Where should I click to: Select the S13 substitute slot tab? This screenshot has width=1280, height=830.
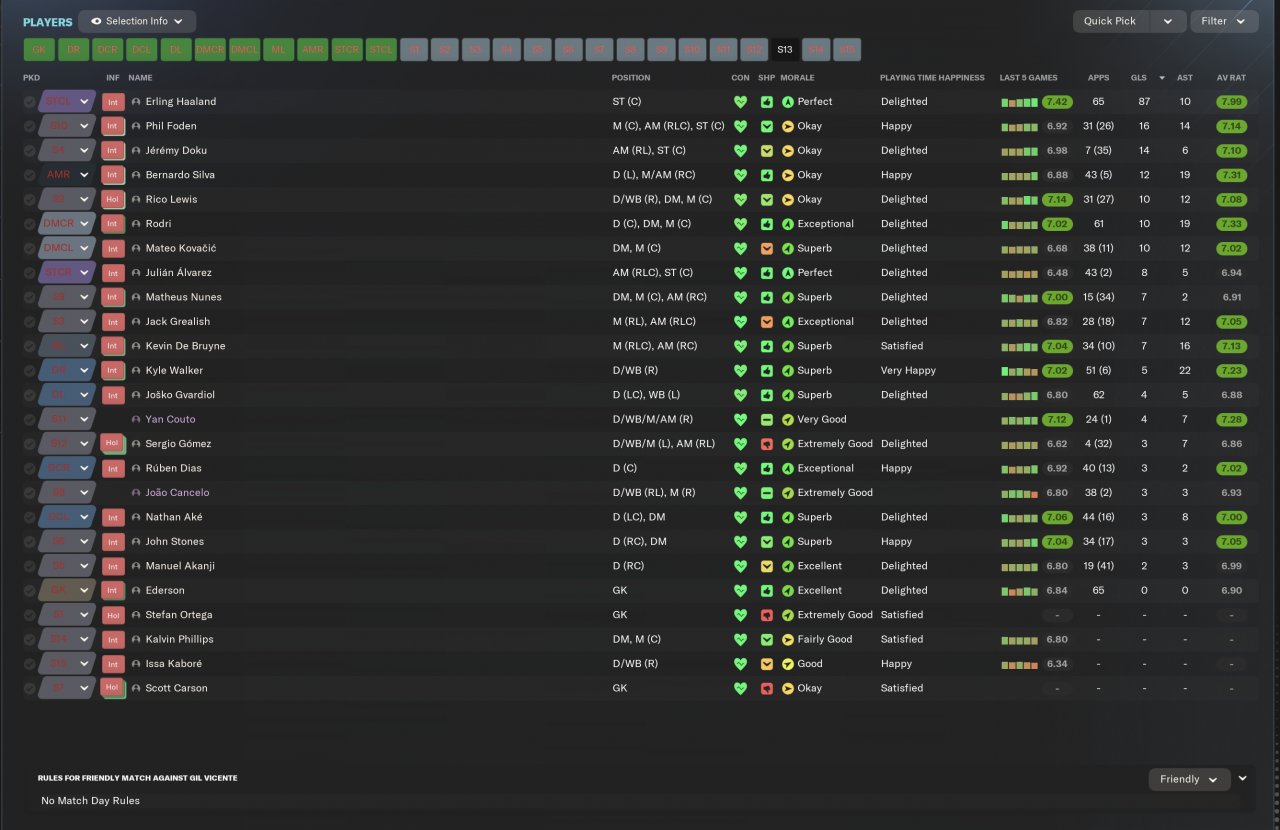pos(784,49)
